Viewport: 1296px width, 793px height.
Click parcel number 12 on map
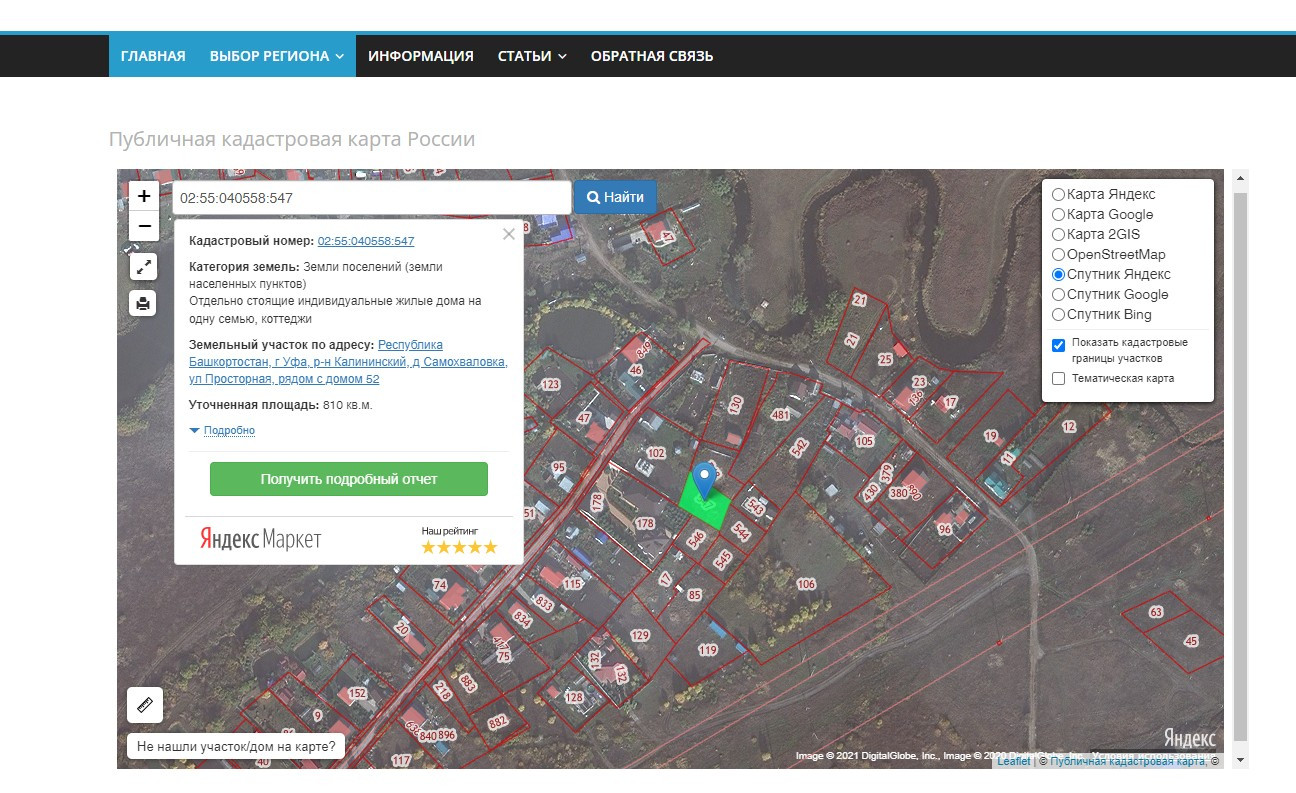point(1069,427)
